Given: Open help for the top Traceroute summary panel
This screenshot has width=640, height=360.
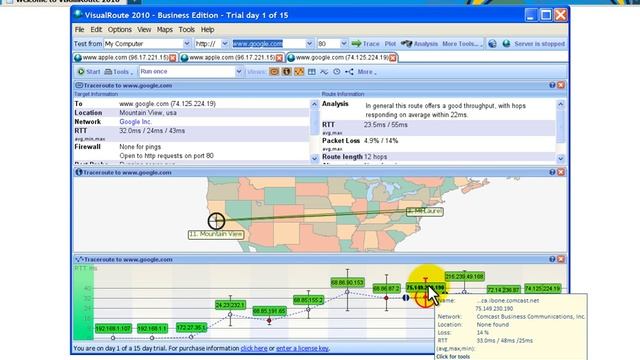Looking at the screenshot, I should click(x=552, y=85).
